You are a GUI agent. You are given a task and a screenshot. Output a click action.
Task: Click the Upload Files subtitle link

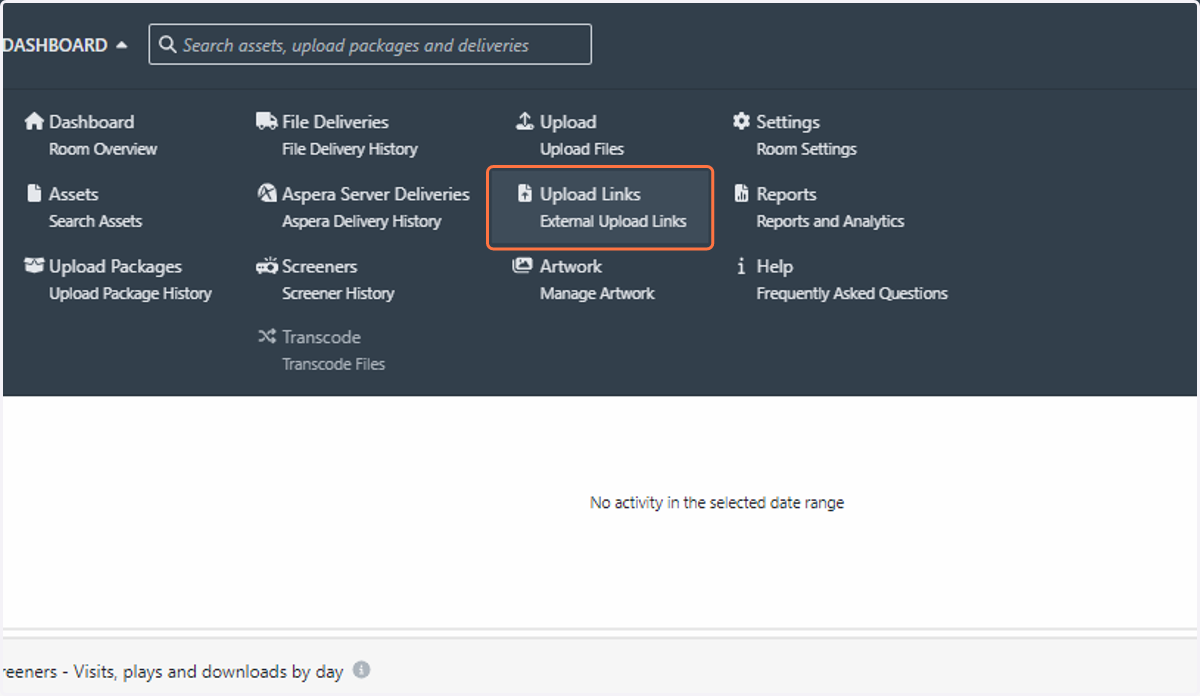(582, 149)
